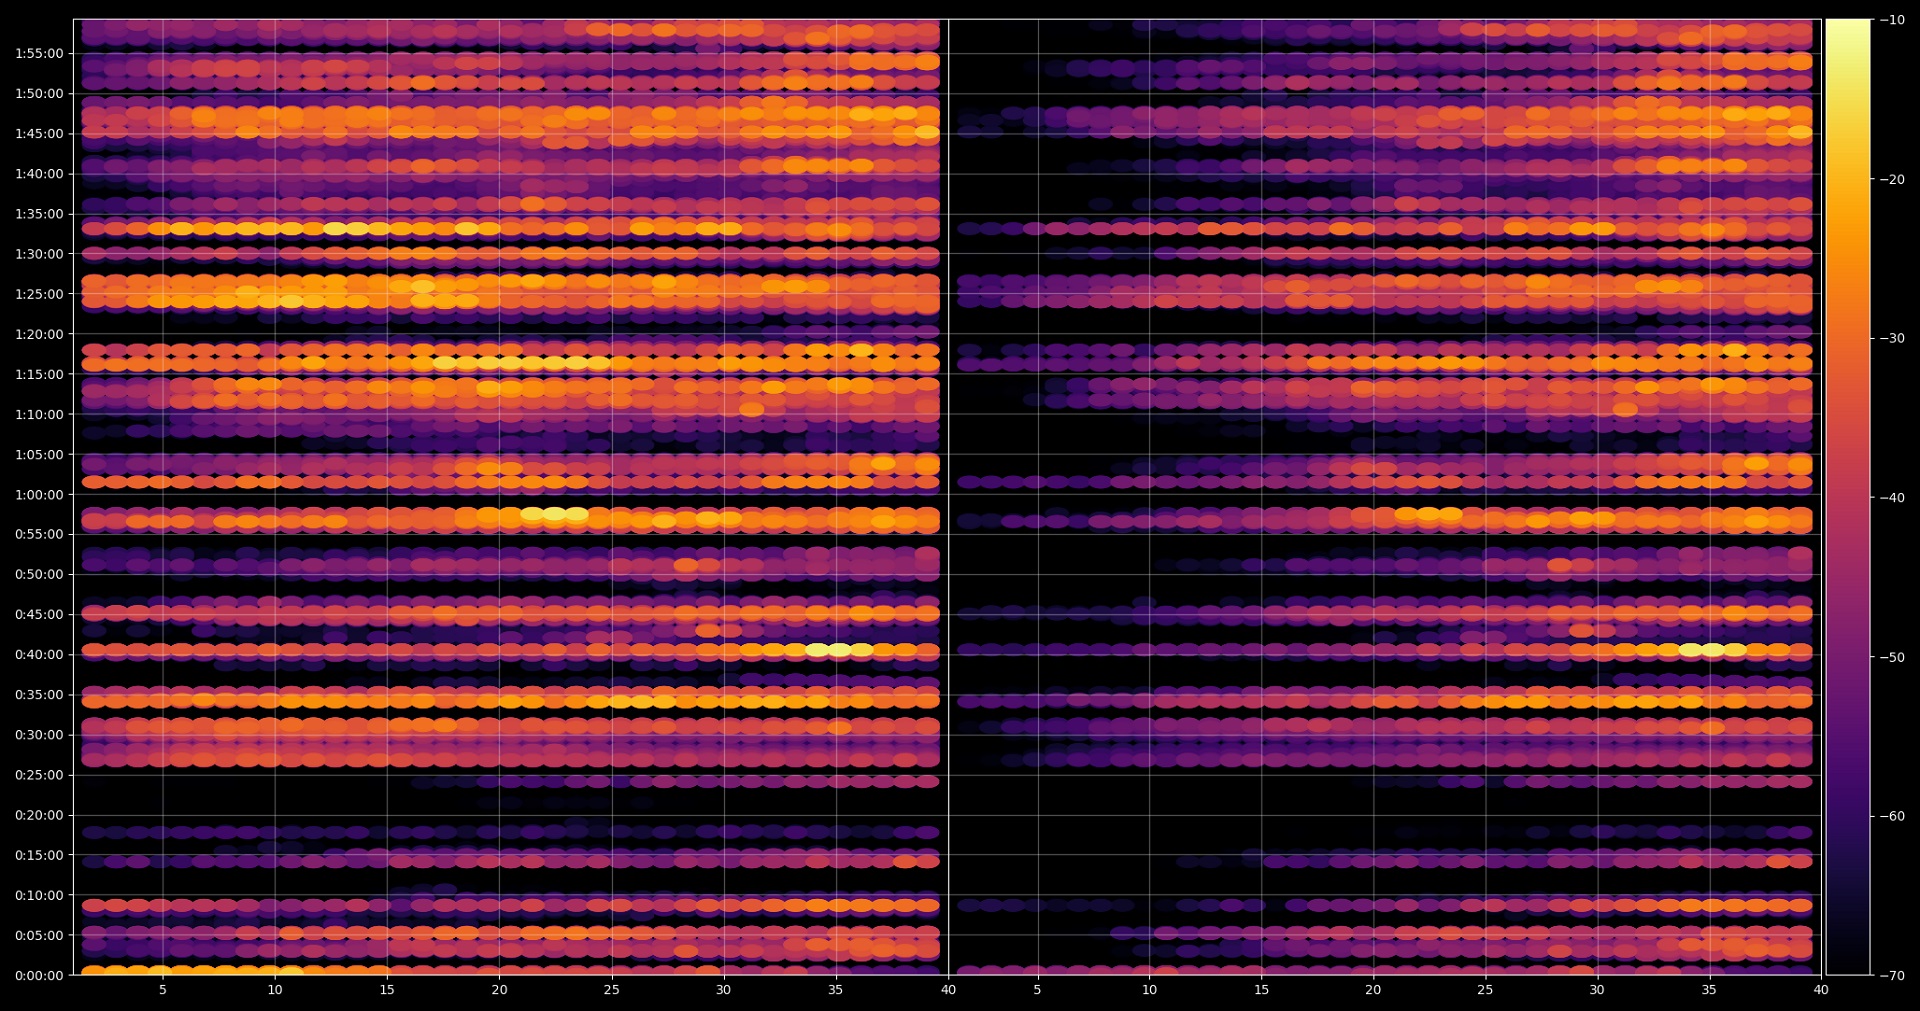1920x1011 pixels.
Task: Select the left heatmap's x-axis label 30
Action: click(x=723, y=990)
